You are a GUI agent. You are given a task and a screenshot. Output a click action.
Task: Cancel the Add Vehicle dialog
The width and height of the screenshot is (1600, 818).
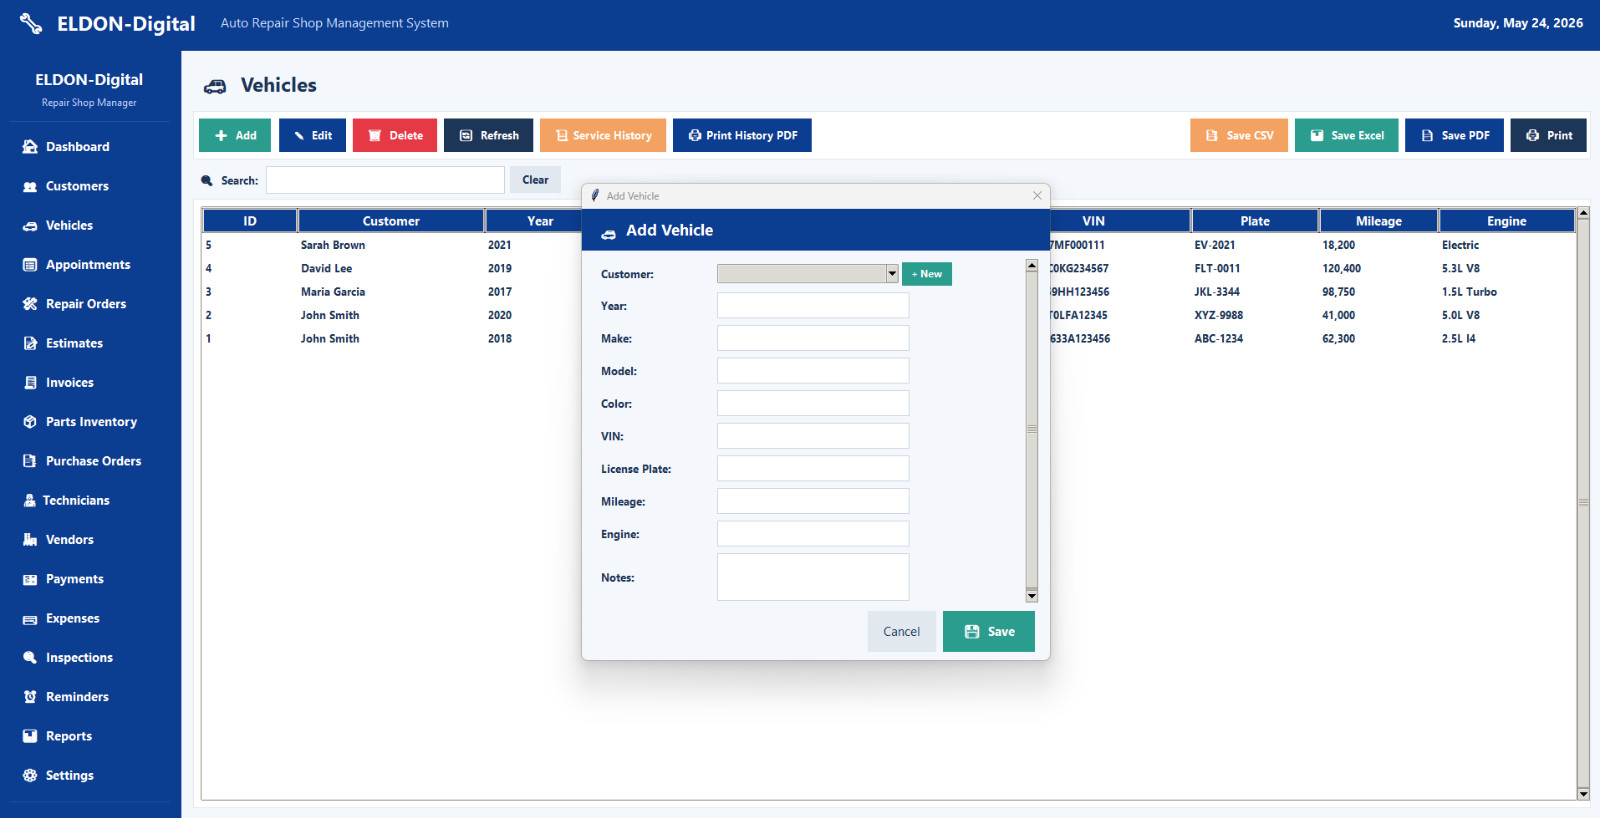click(x=902, y=632)
